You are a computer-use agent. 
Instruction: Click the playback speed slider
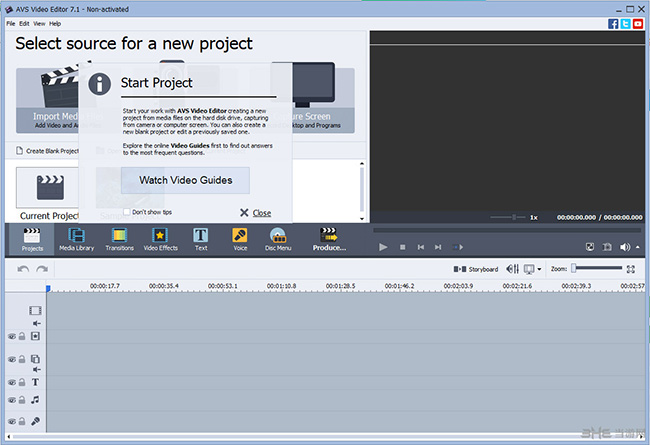[x=507, y=217]
